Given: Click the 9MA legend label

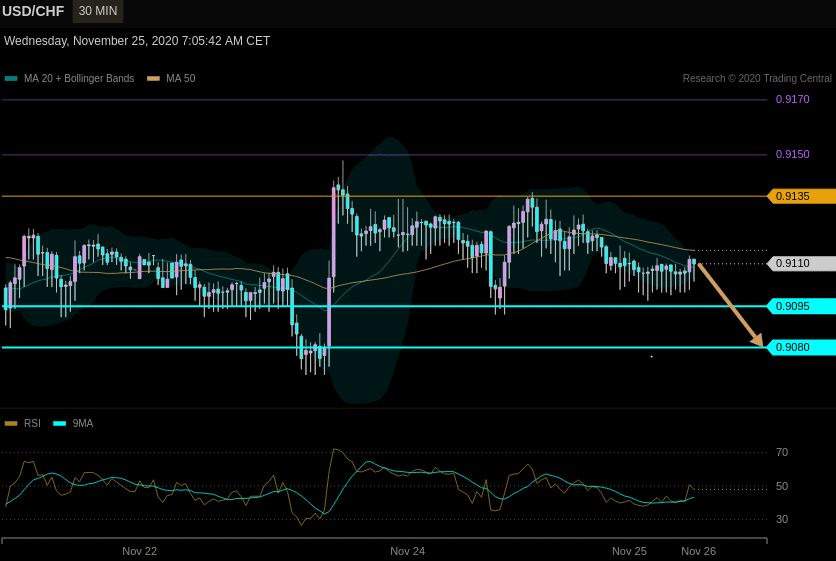Looking at the screenshot, I should [x=83, y=423].
